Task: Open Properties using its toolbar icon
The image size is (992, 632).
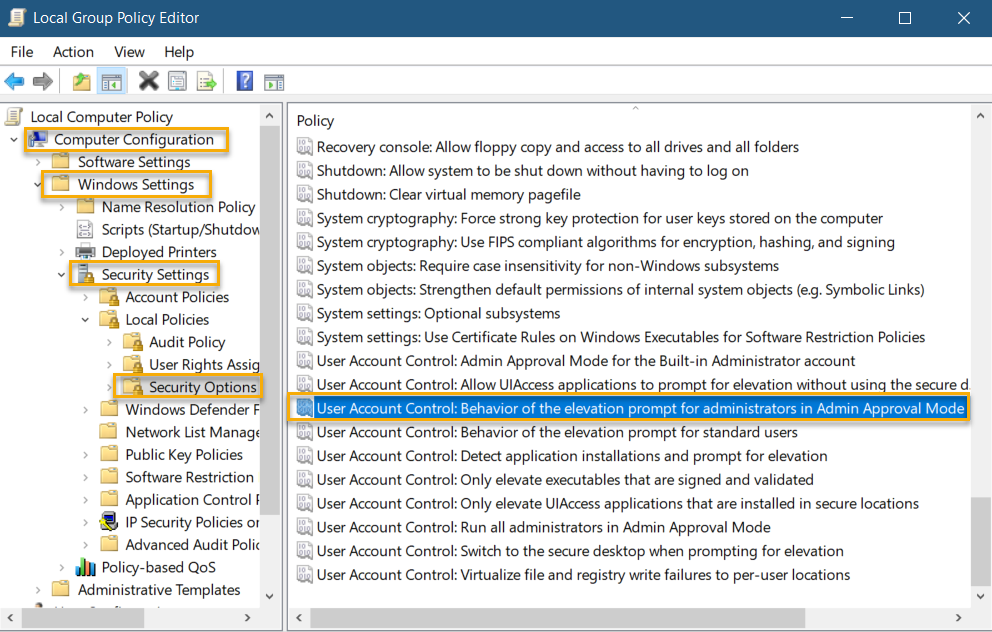Action: 176,81
